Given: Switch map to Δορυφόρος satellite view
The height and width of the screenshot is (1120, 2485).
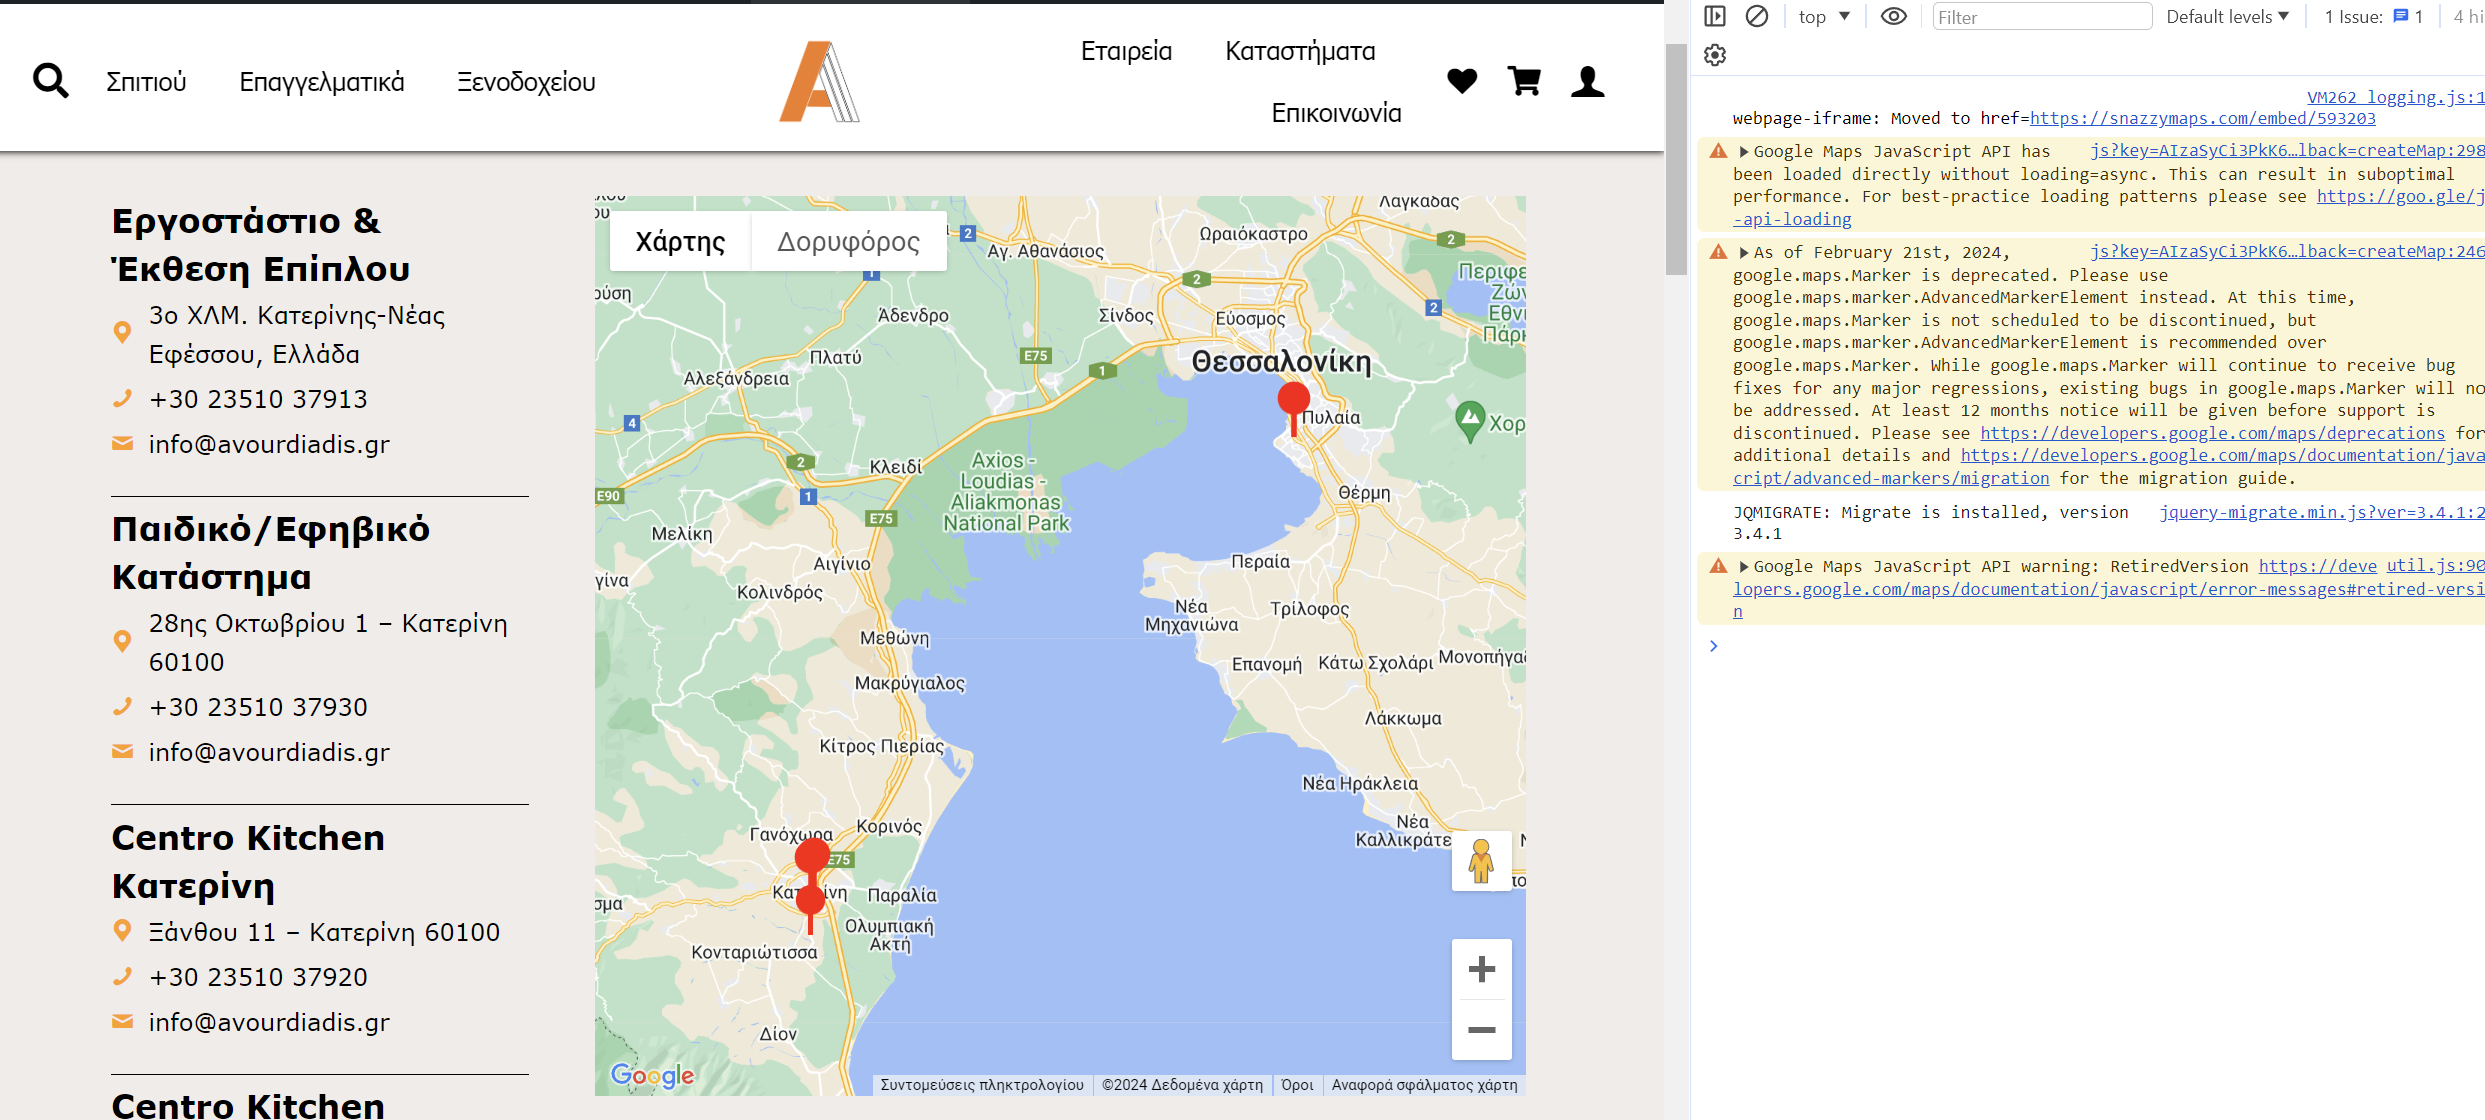Looking at the screenshot, I should pos(849,241).
